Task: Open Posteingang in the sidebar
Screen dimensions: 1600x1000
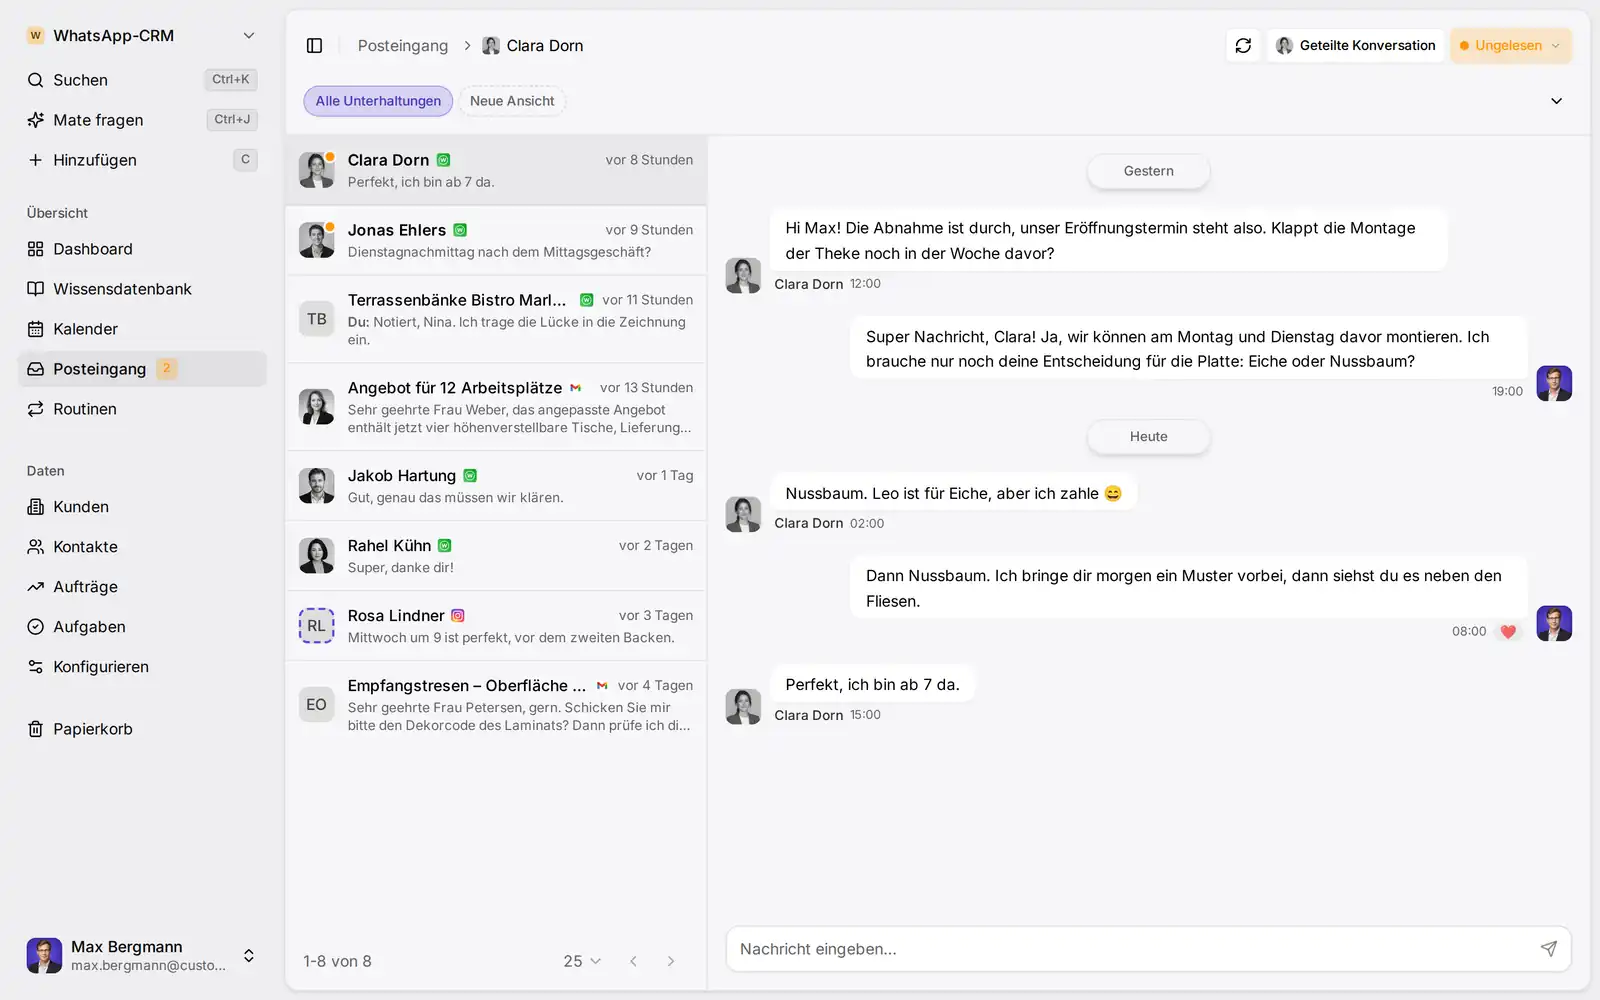Action: coord(141,369)
